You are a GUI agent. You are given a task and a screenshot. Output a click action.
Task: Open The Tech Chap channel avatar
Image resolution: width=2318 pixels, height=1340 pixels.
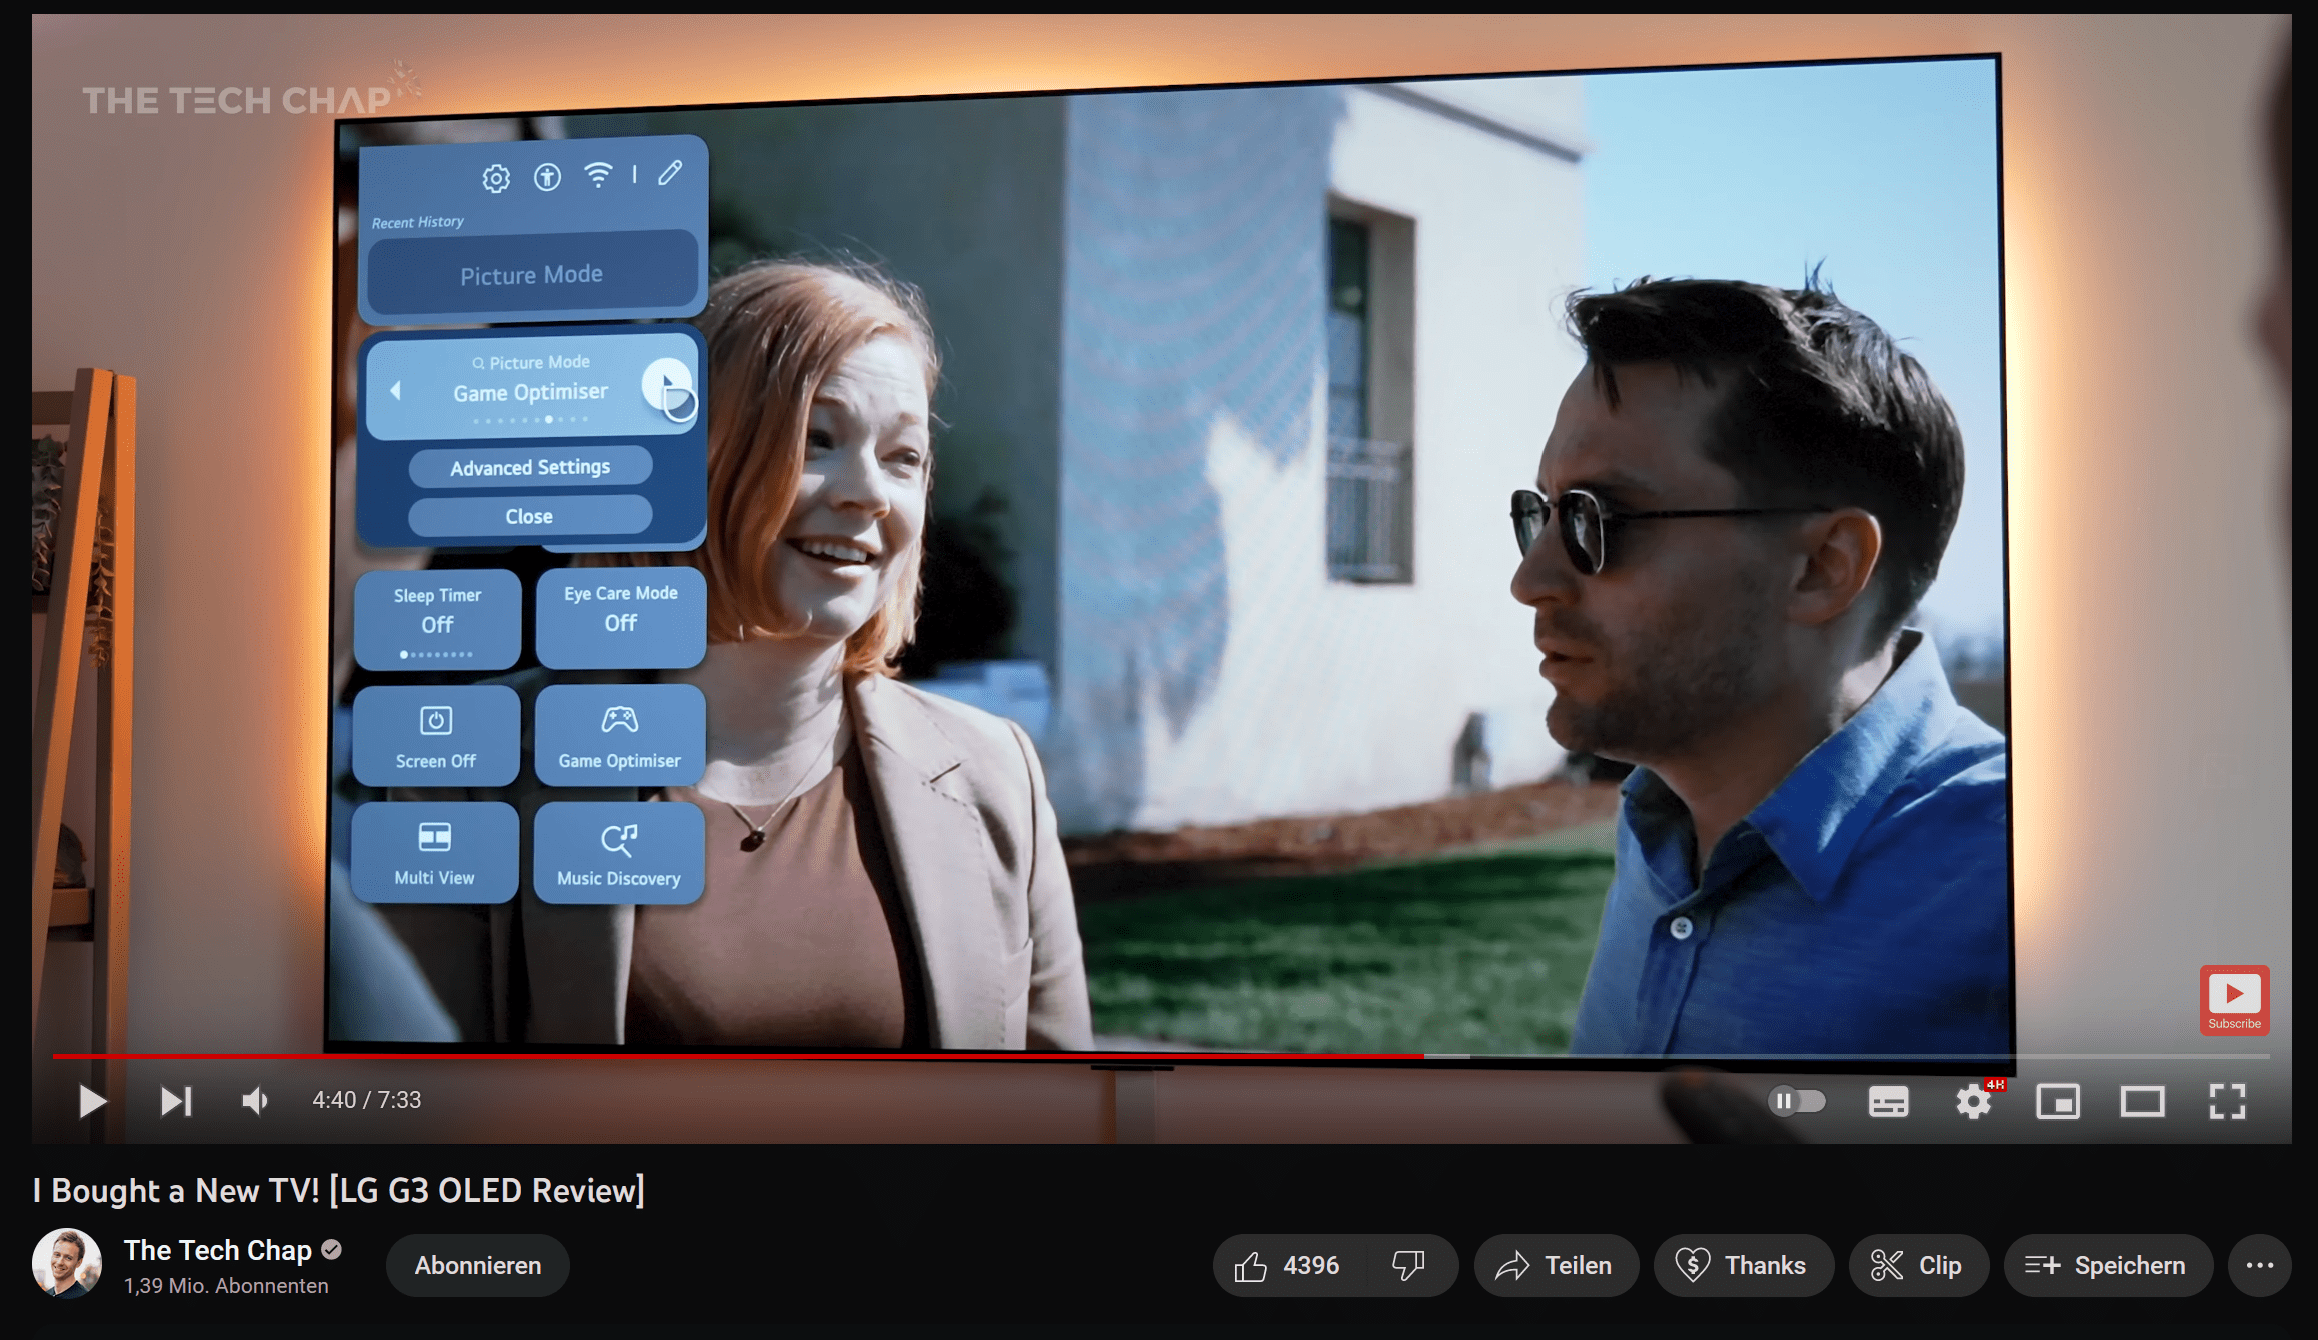(67, 1263)
